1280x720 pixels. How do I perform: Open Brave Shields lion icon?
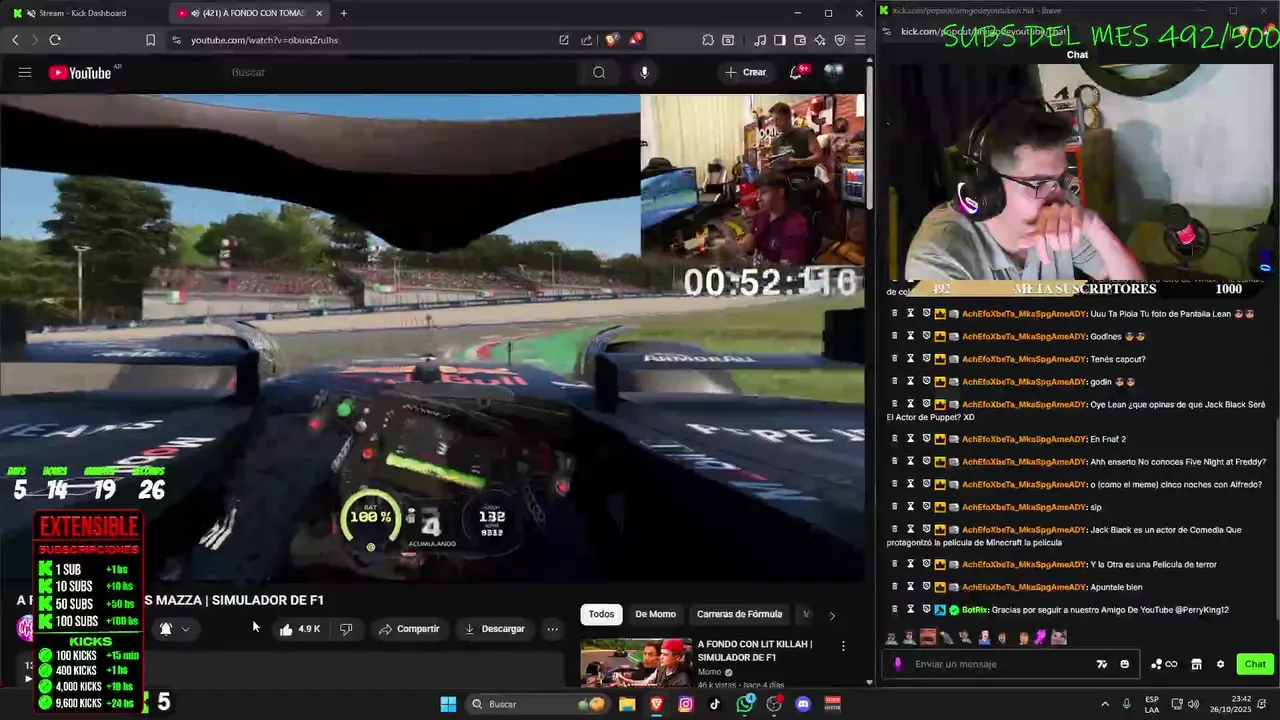pos(612,40)
